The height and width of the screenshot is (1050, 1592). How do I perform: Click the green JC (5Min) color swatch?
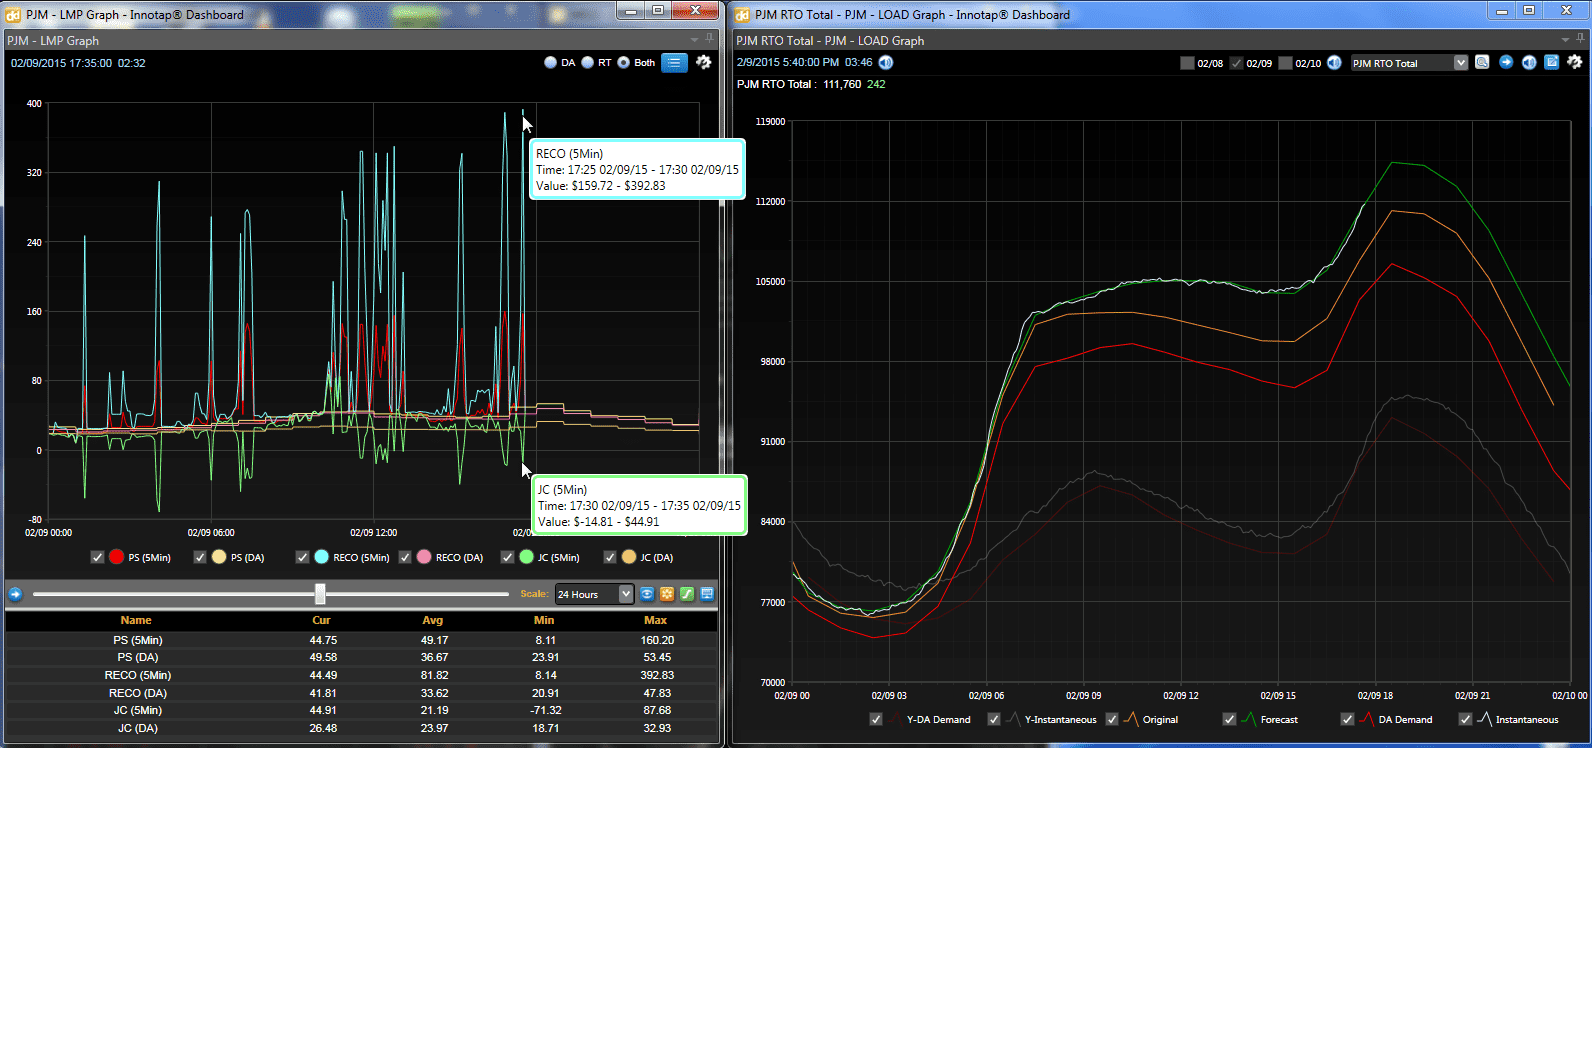pyautogui.click(x=527, y=557)
